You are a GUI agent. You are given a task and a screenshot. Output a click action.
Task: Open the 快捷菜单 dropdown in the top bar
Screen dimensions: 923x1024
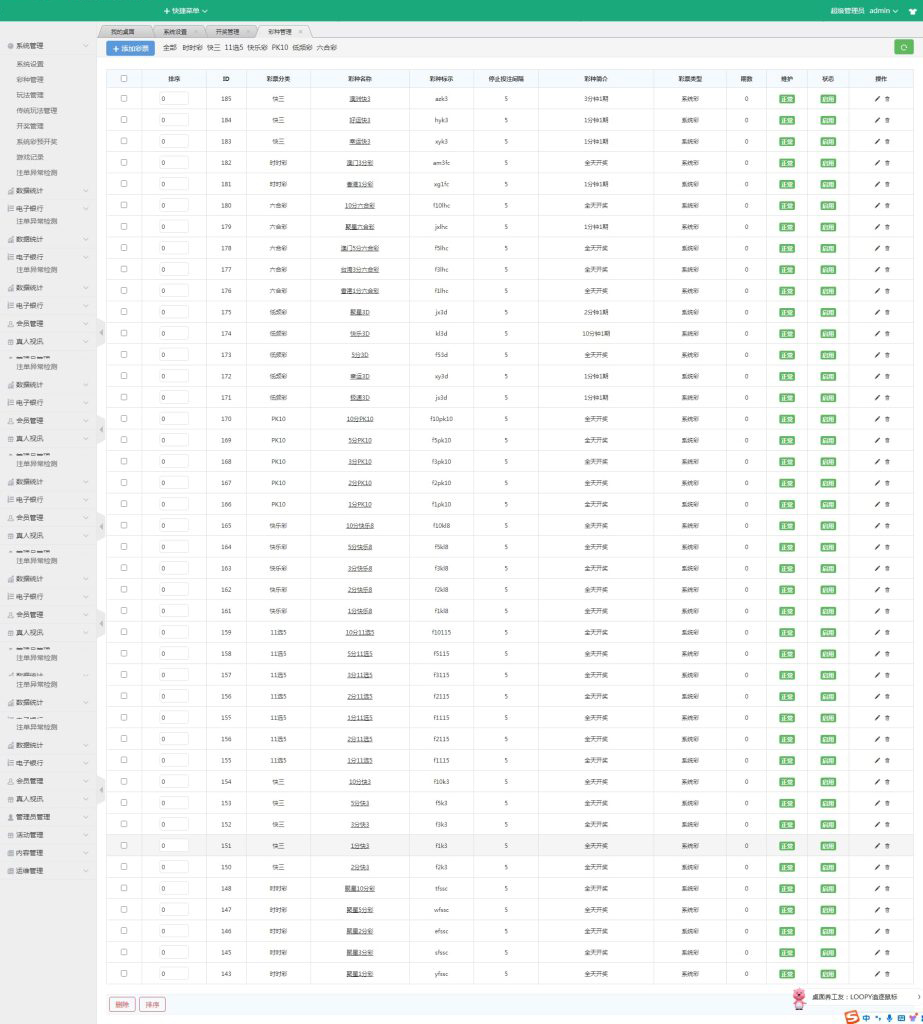(x=186, y=11)
